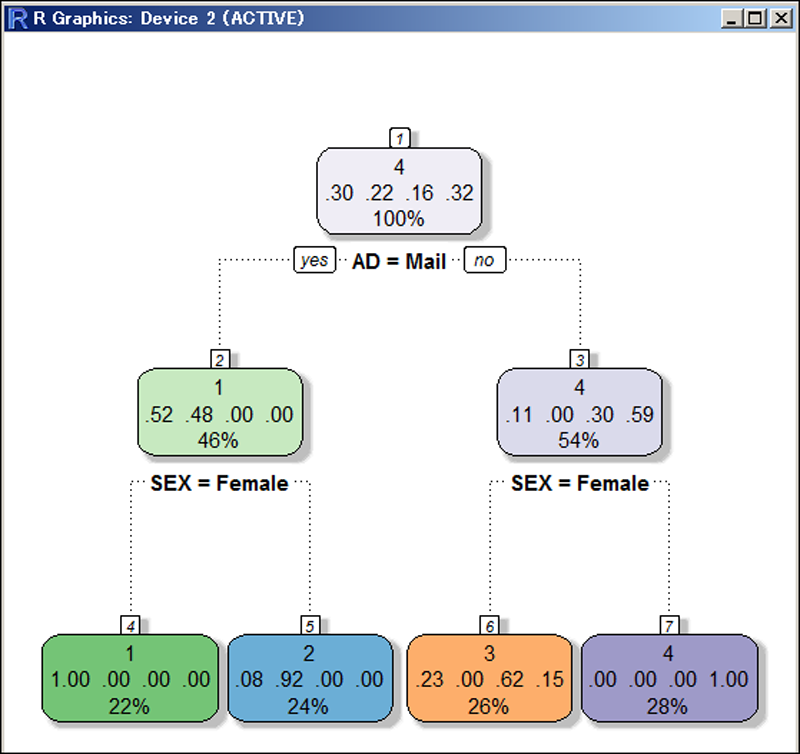800x754 pixels.
Task: Click the 'no' branch label
Action: click(x=484, y=260)
